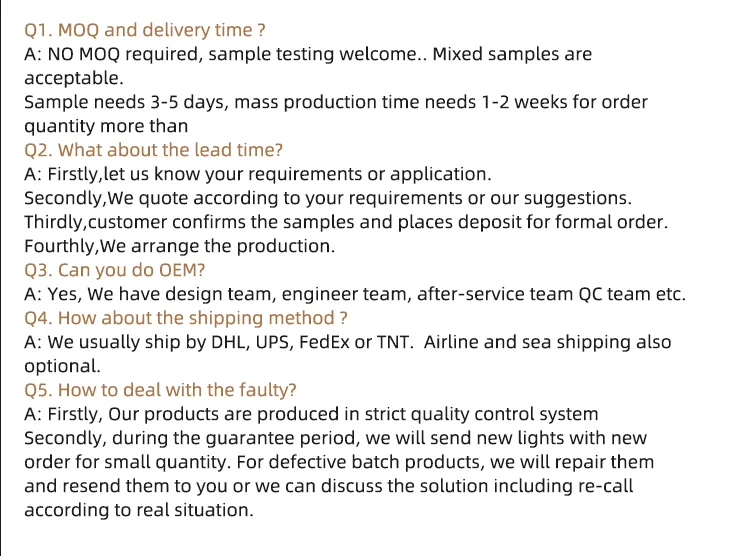Screen dimensions: 750x556
Task: Click the 'Fourthly,We arrange the production.' line
Action: 179,246
